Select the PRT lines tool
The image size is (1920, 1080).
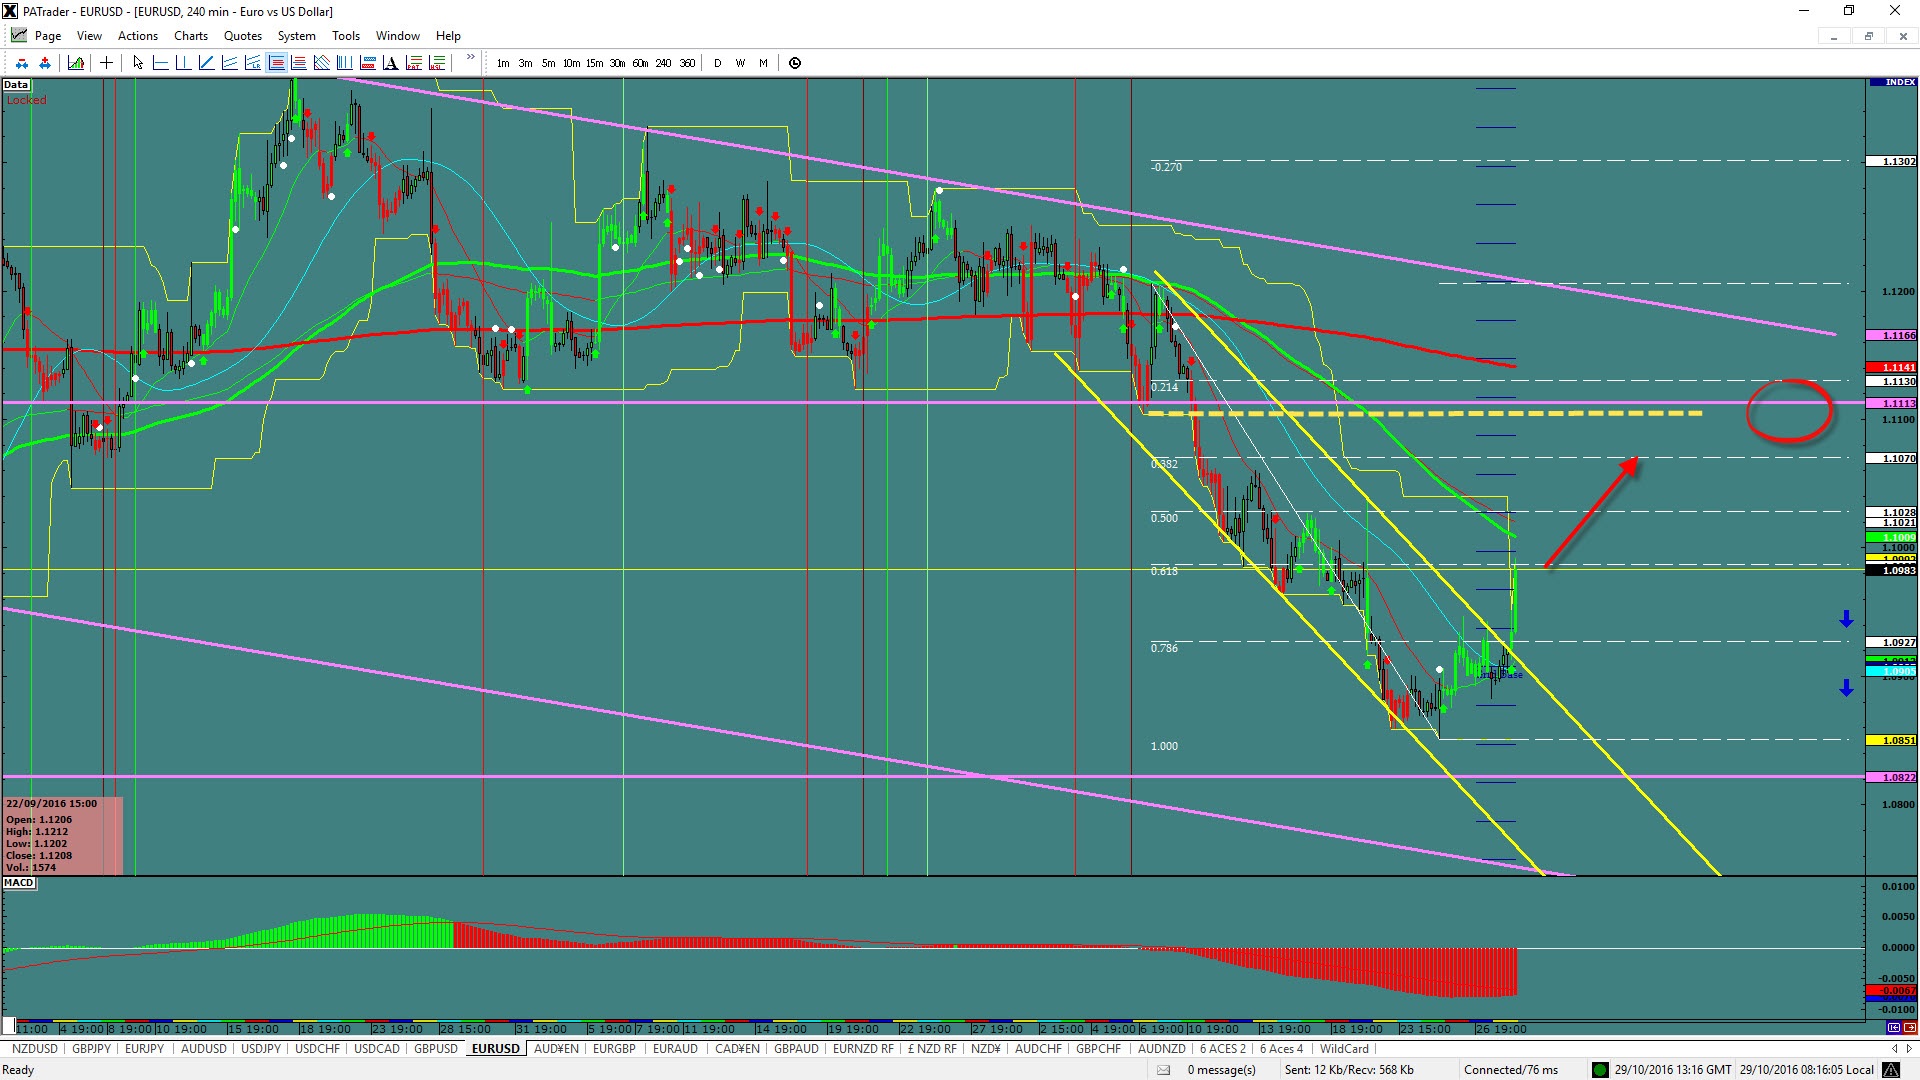414,63
